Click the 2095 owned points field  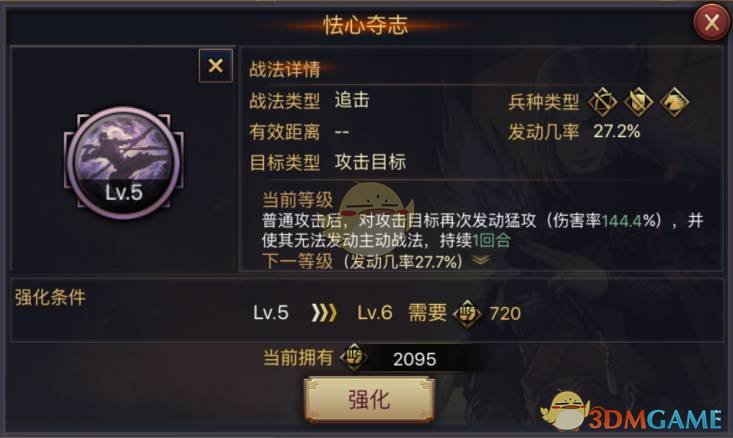414,359
